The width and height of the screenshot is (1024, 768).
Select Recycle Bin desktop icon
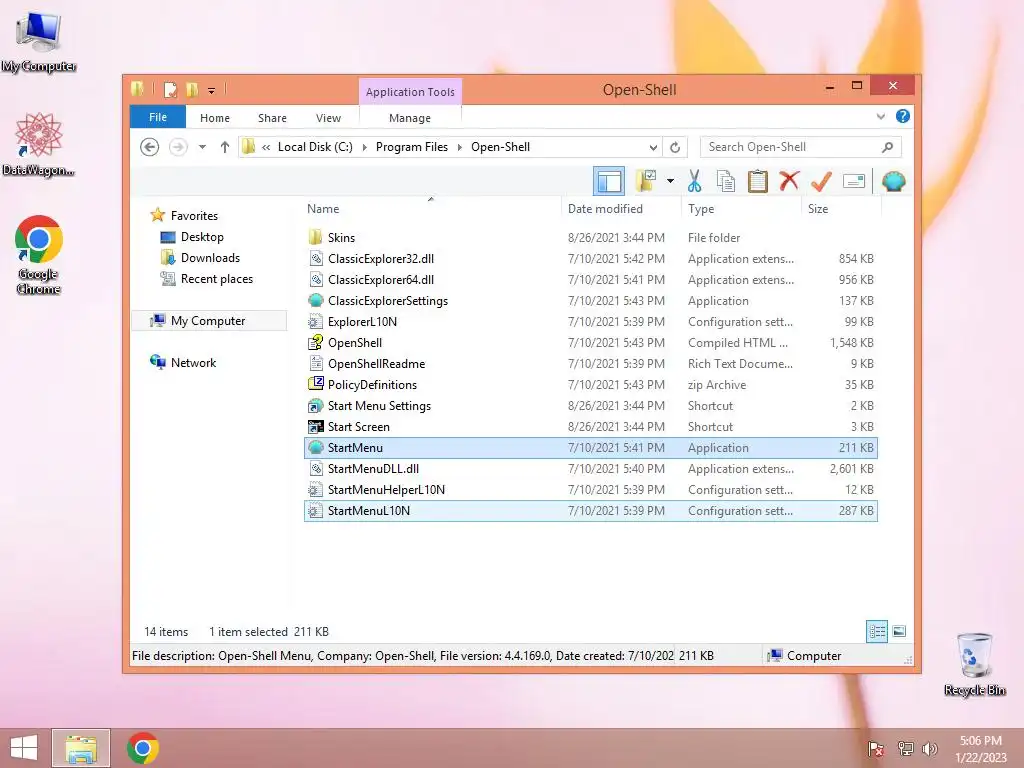point(974,664)
